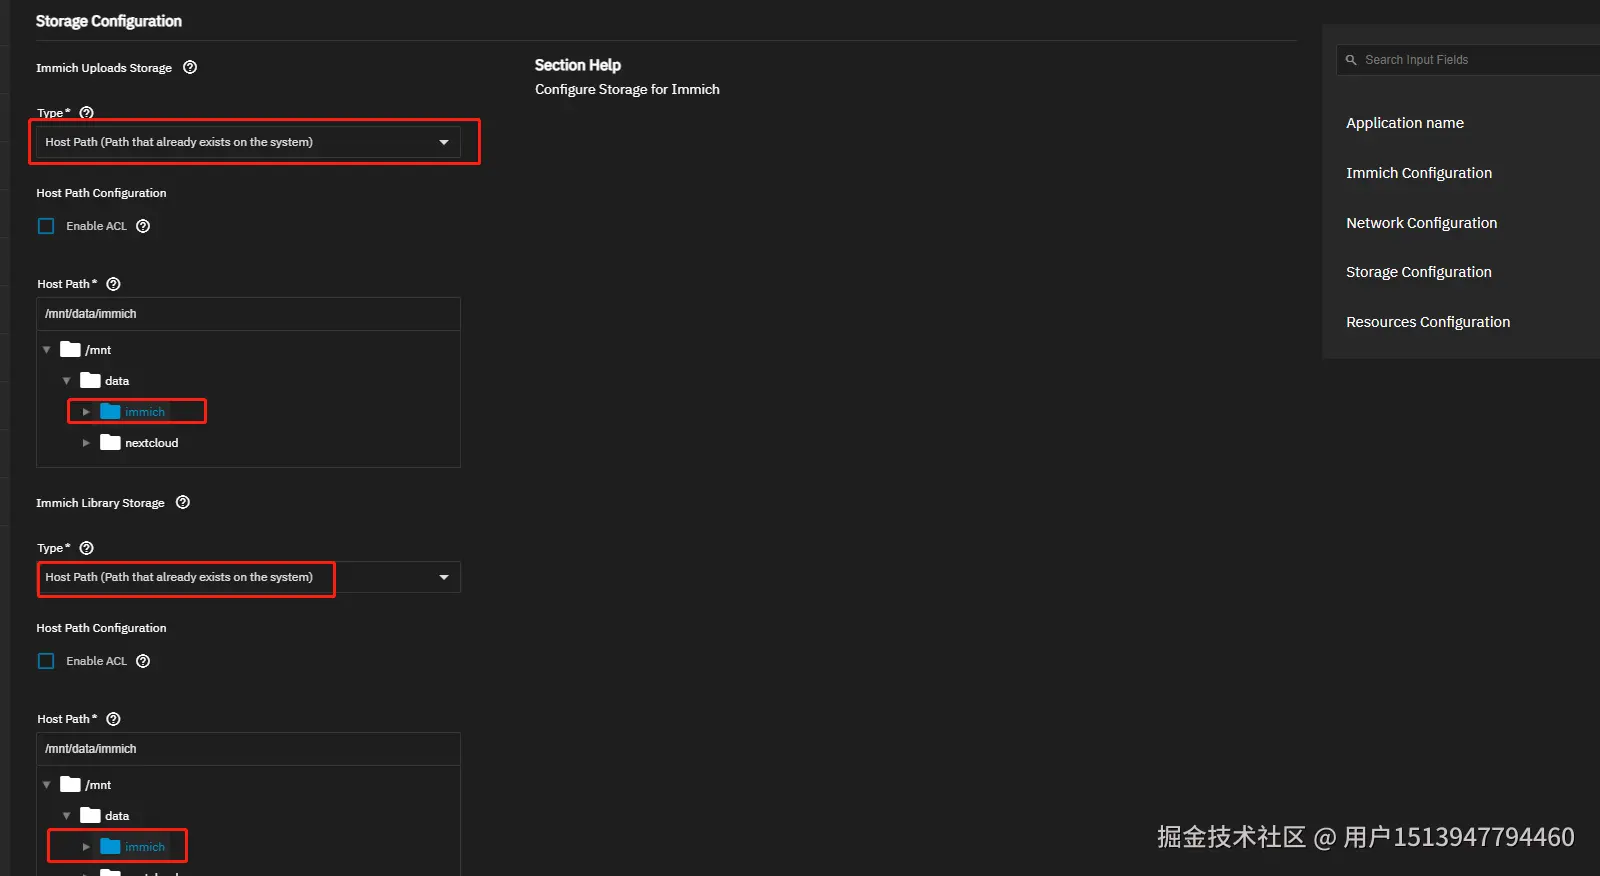The image size is (1600, 876).
Task: Click the Search Input Fields box
Action: [x=1468, y=60]
